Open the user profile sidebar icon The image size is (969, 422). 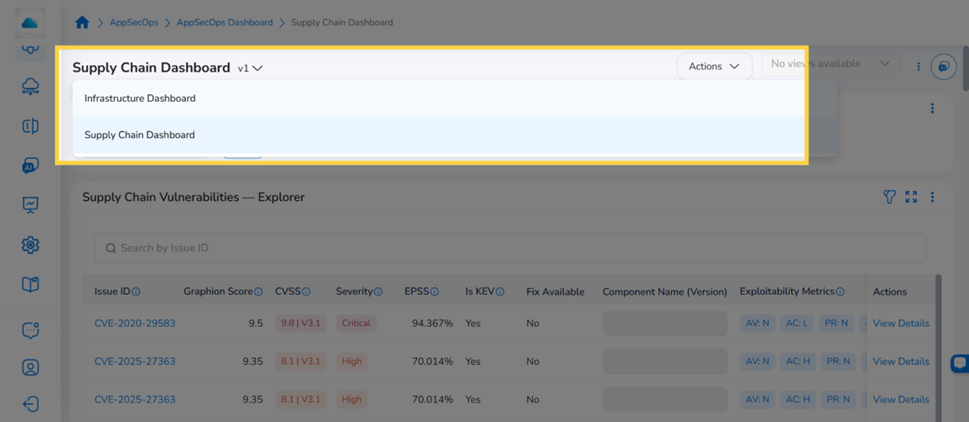[30, 368]
